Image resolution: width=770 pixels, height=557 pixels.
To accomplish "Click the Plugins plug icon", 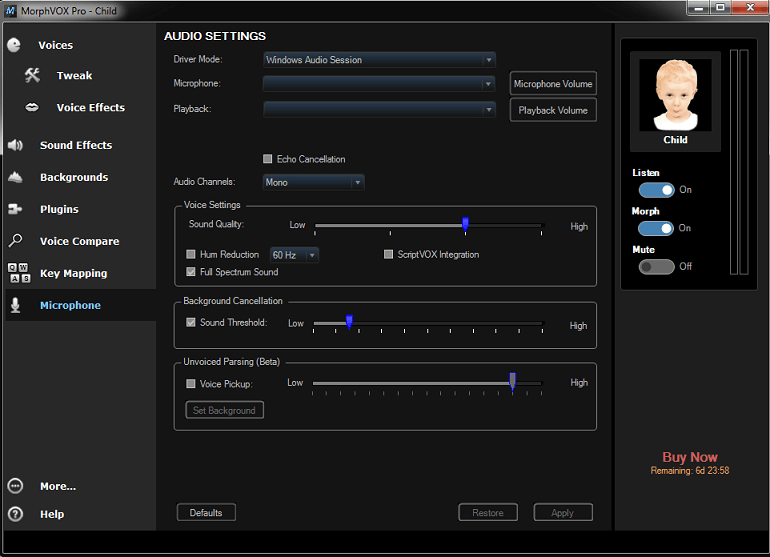I will 15,209.
